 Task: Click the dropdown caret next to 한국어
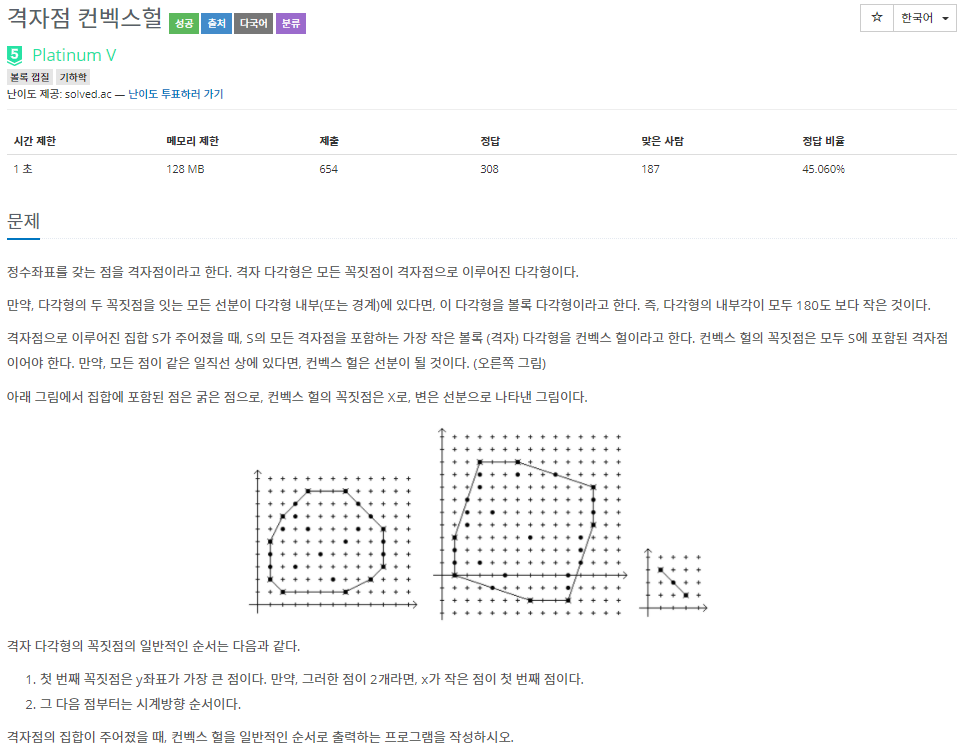pyautogui.click(x=945, y=18)
